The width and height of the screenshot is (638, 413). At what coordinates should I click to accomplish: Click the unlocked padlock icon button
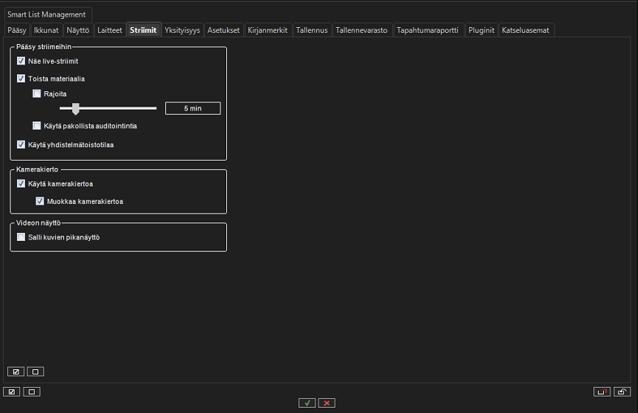622,392
